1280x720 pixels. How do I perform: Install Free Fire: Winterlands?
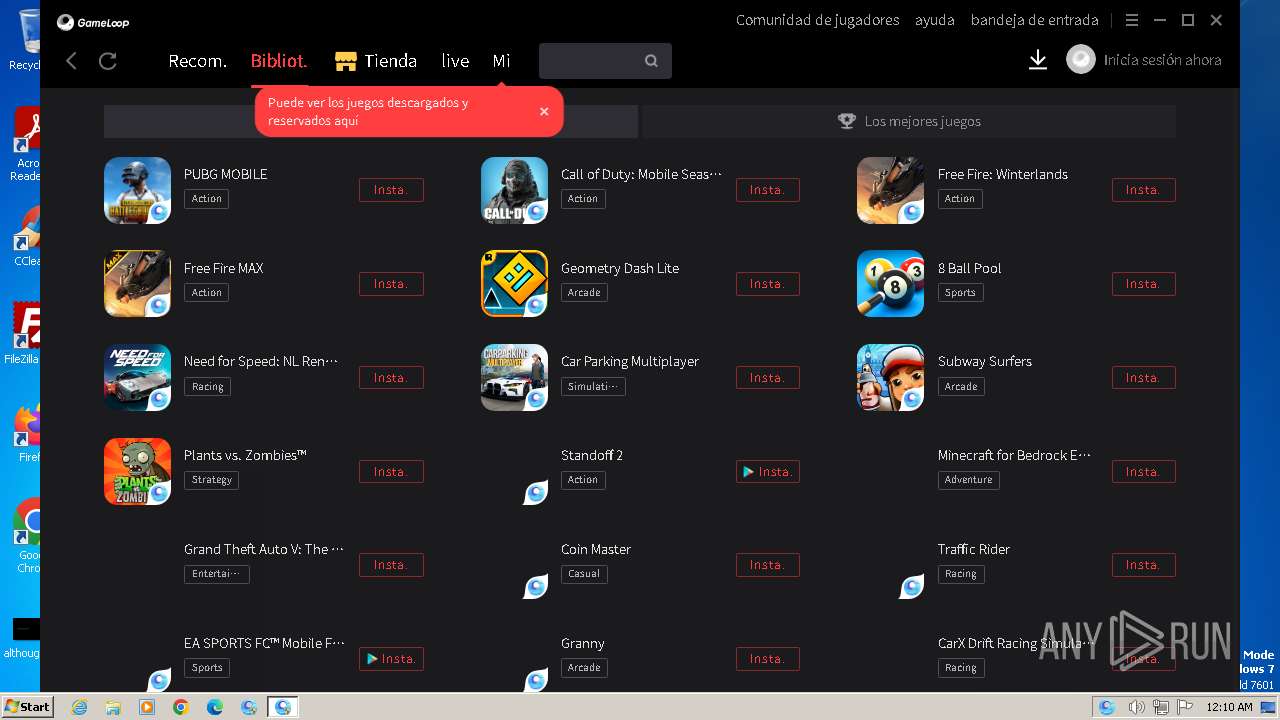pos(1143,190)
